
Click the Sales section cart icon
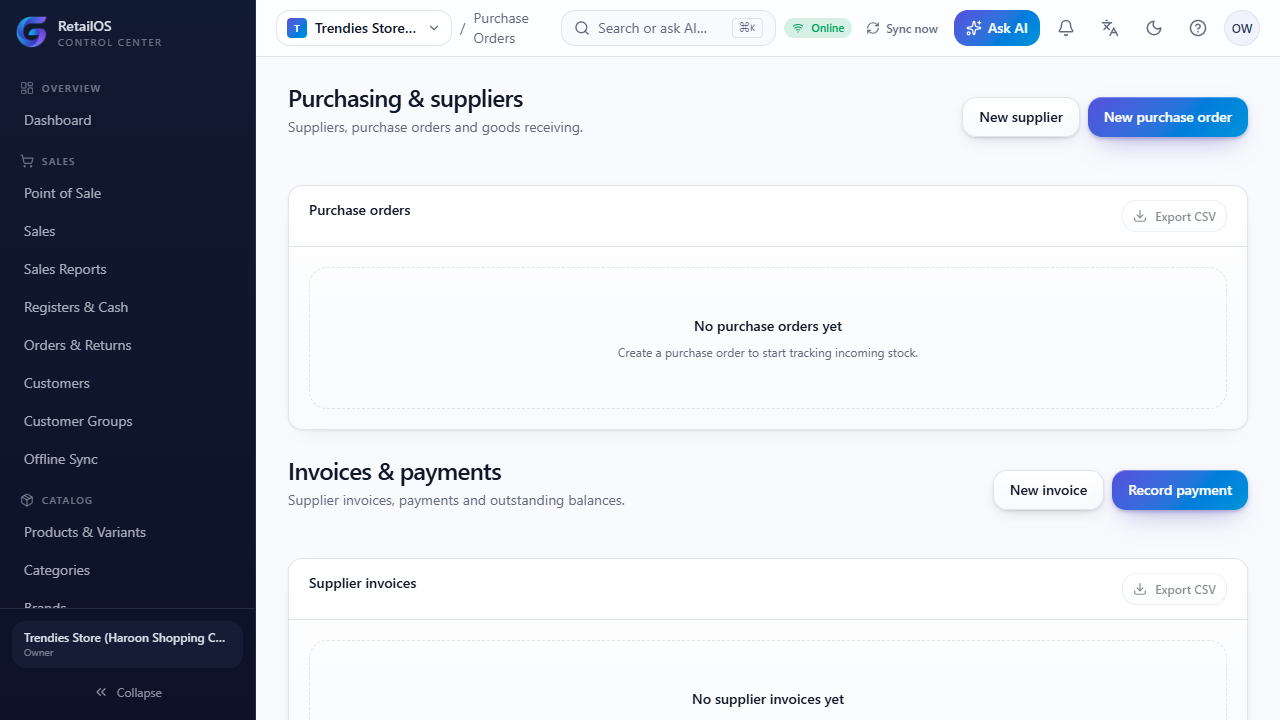(x=27, y=161)
